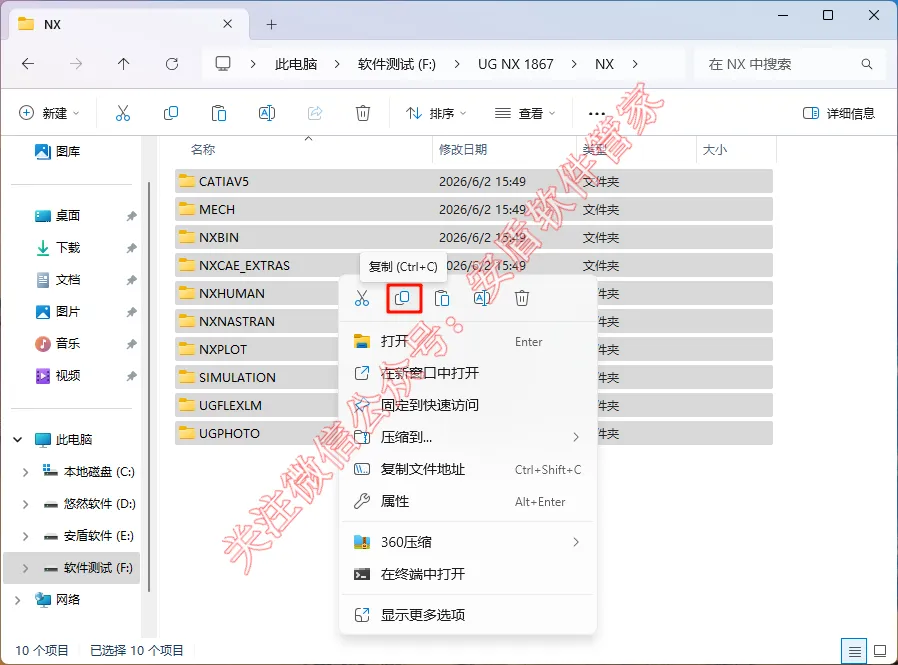
Task: Open 视频 in the sidebar
Action: [x=68, y=376]
